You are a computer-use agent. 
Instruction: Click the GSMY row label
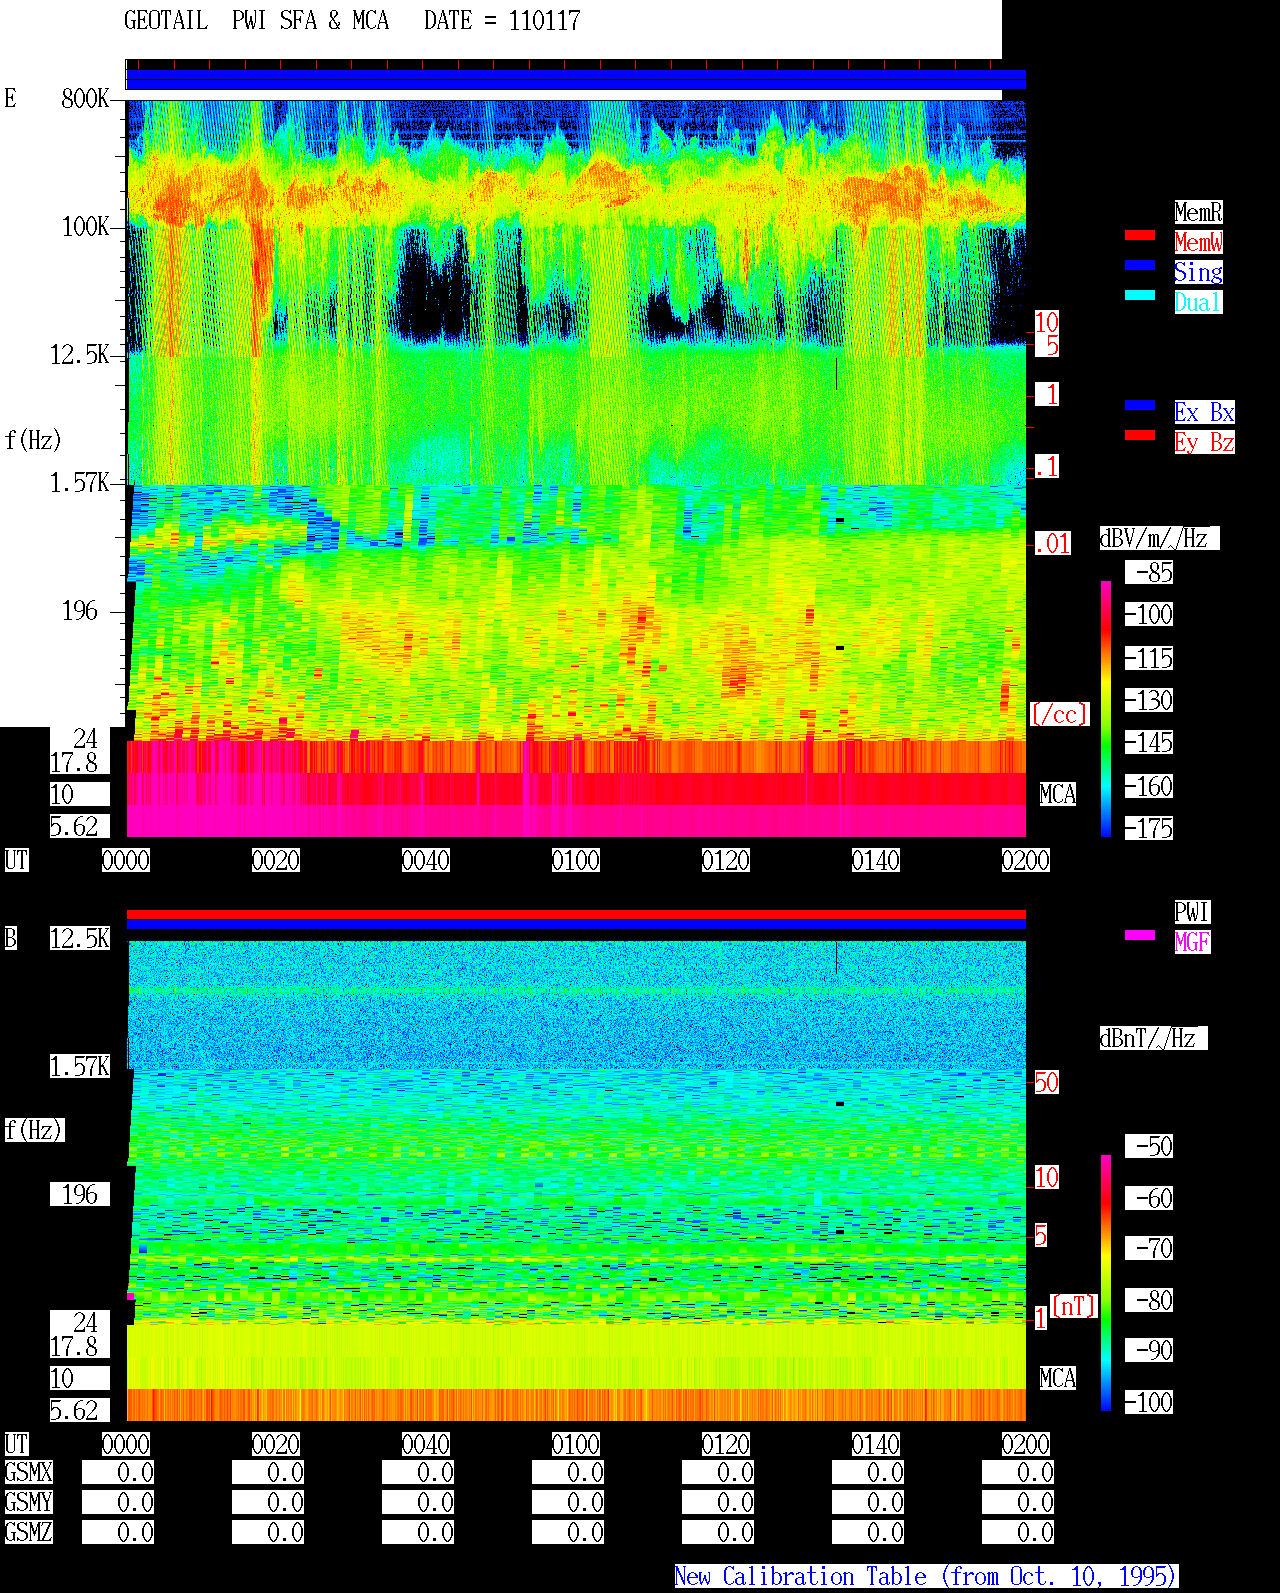point(28,1502)
